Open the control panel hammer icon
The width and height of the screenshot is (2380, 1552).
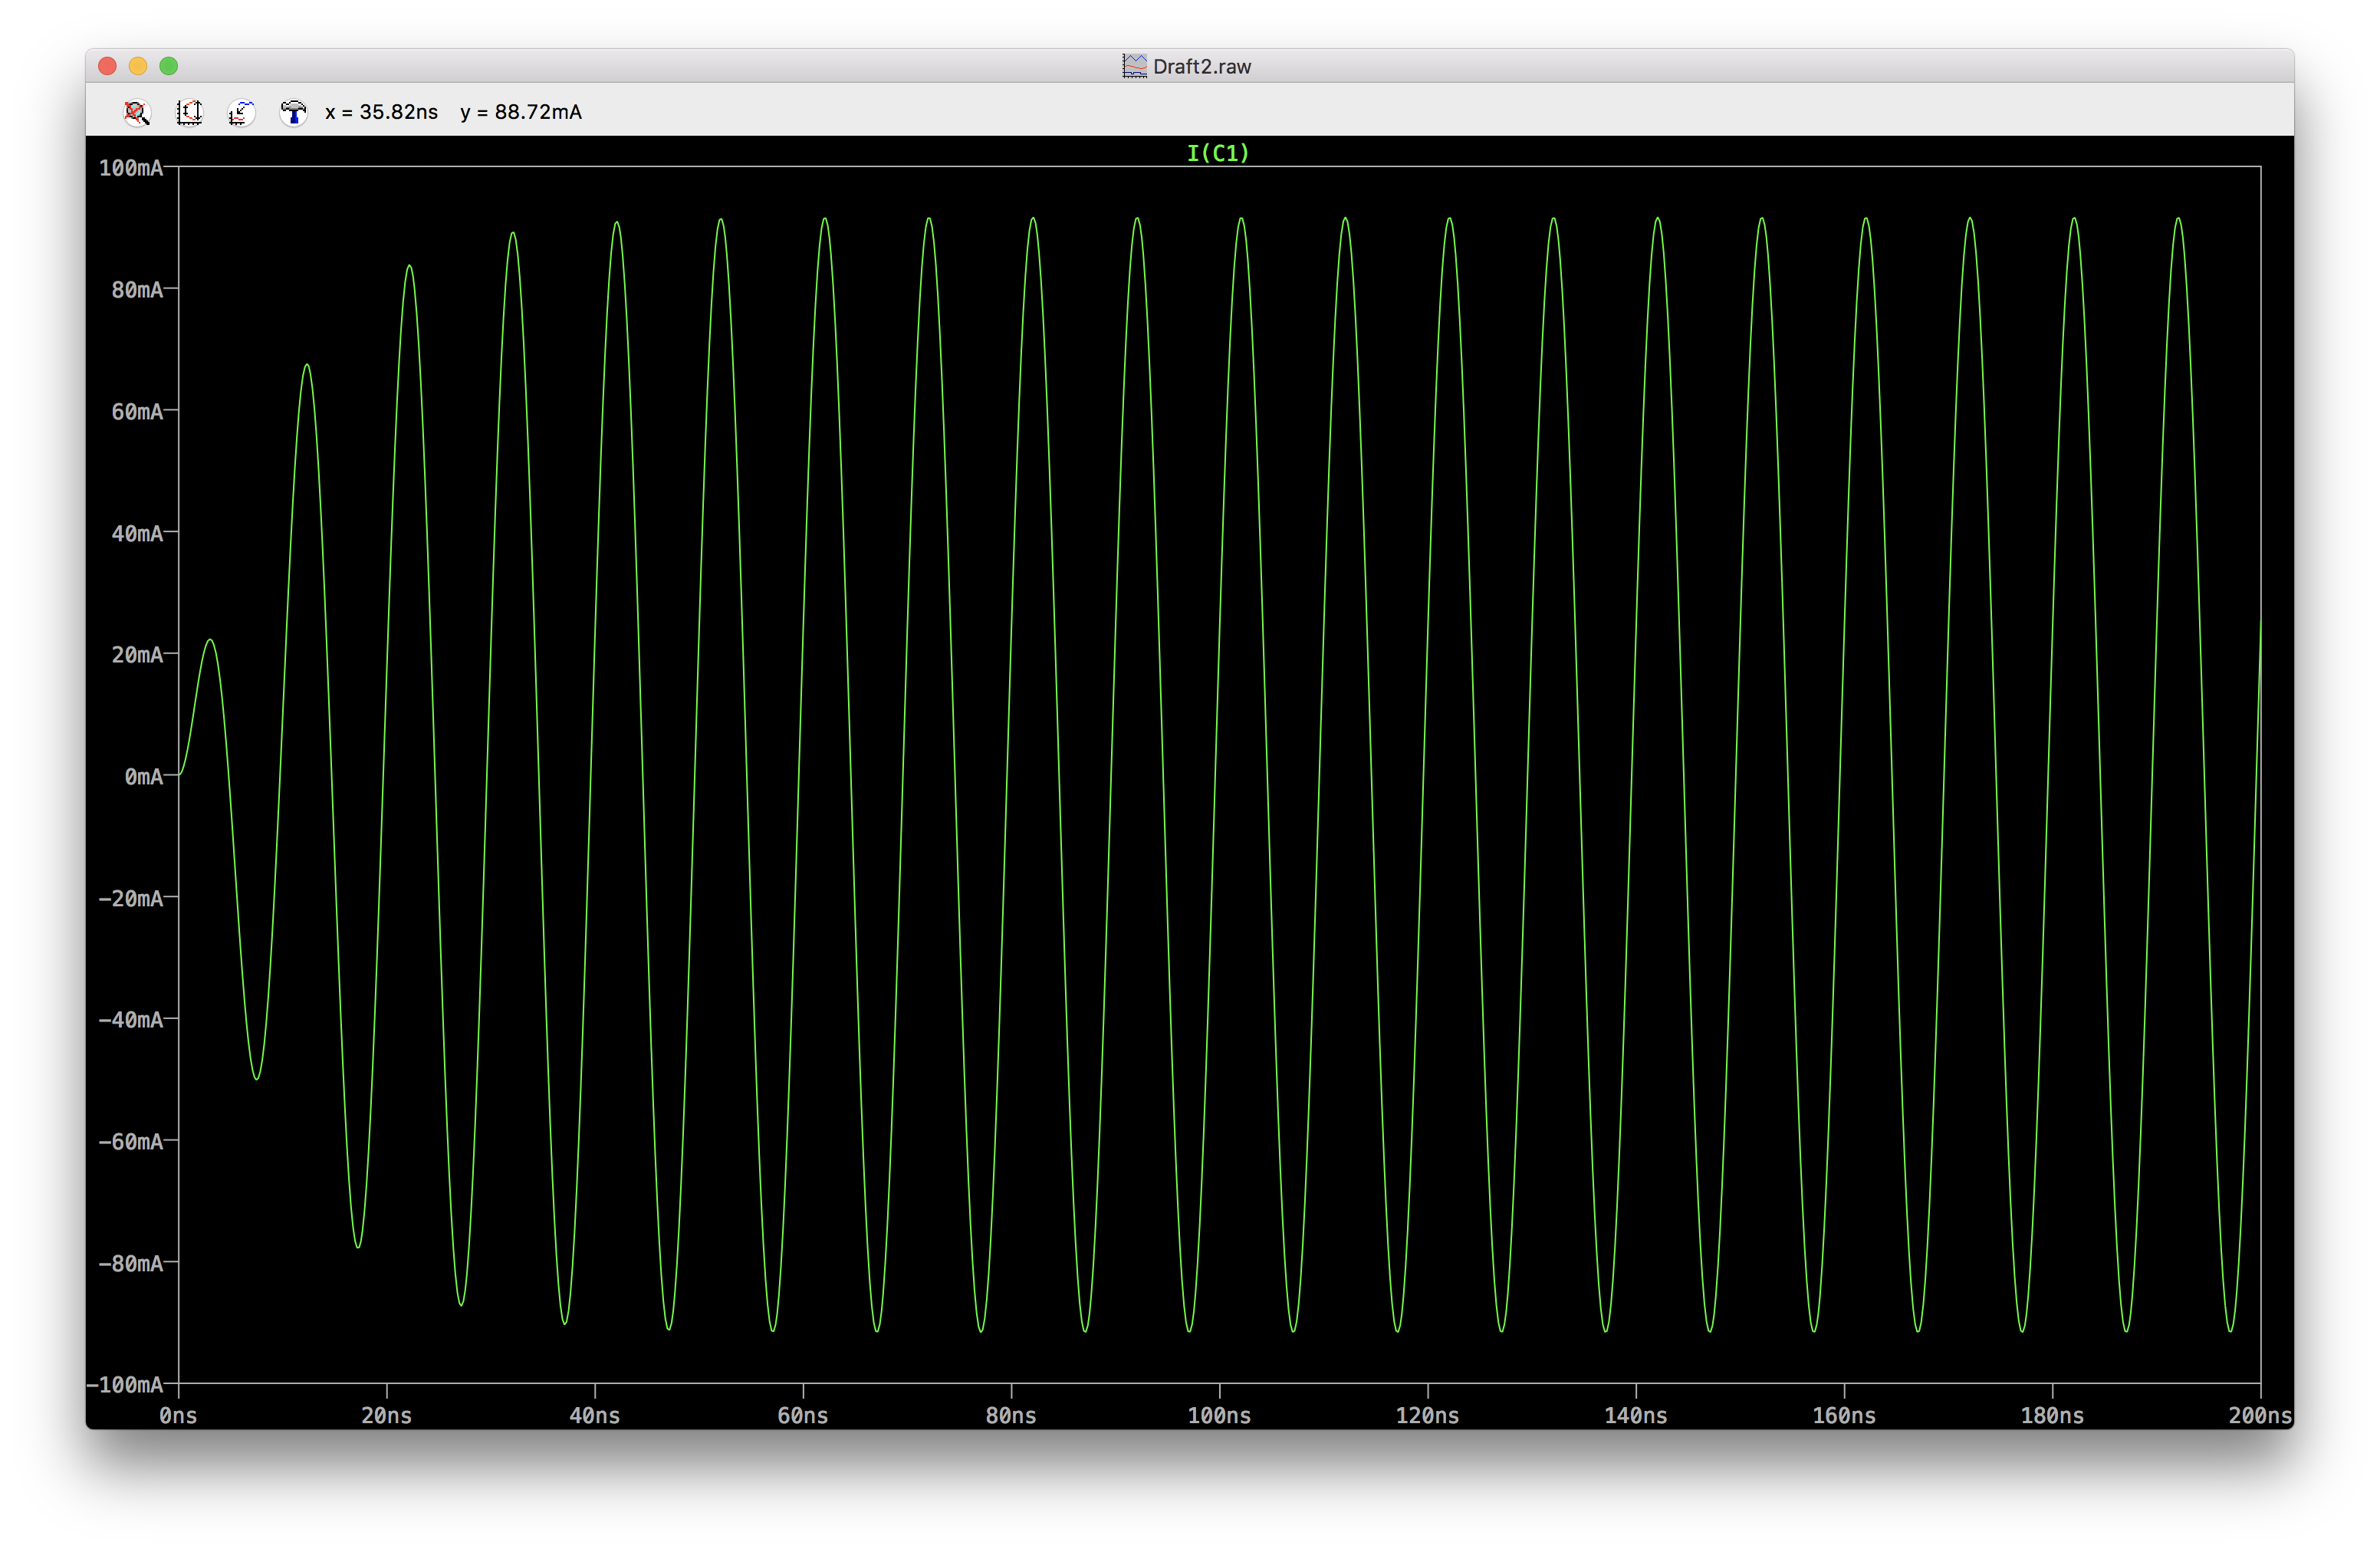click(293, 112)
